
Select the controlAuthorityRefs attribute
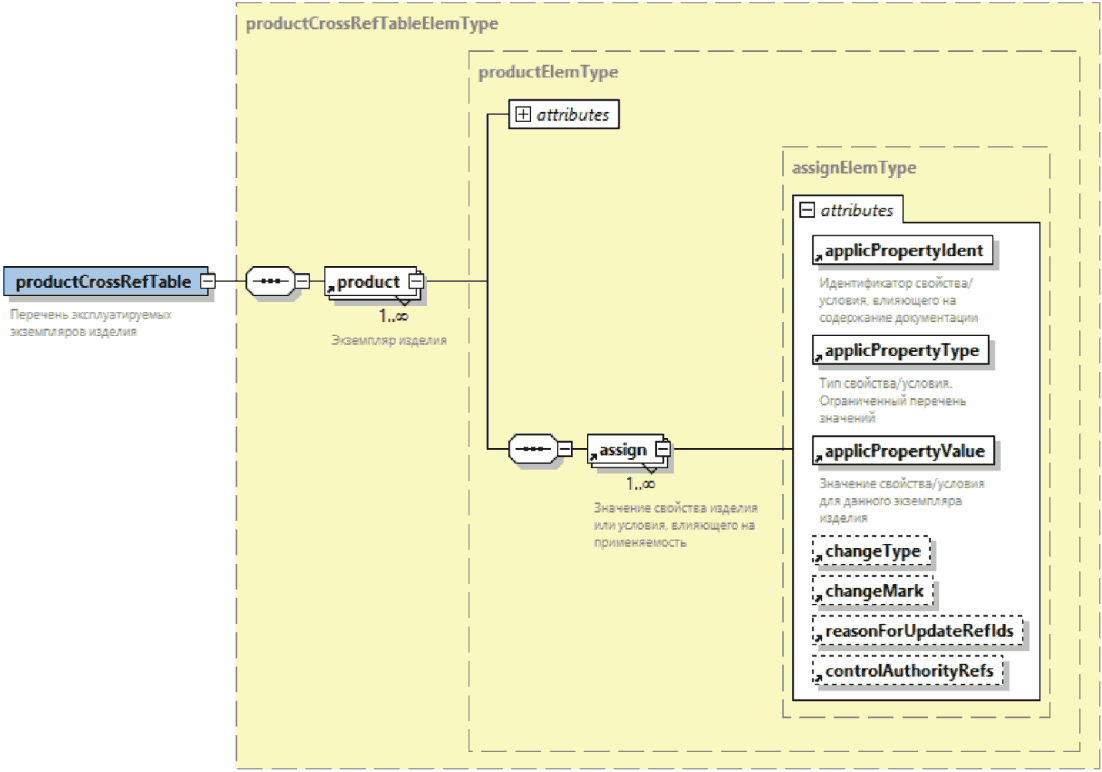tap(908, 671)
